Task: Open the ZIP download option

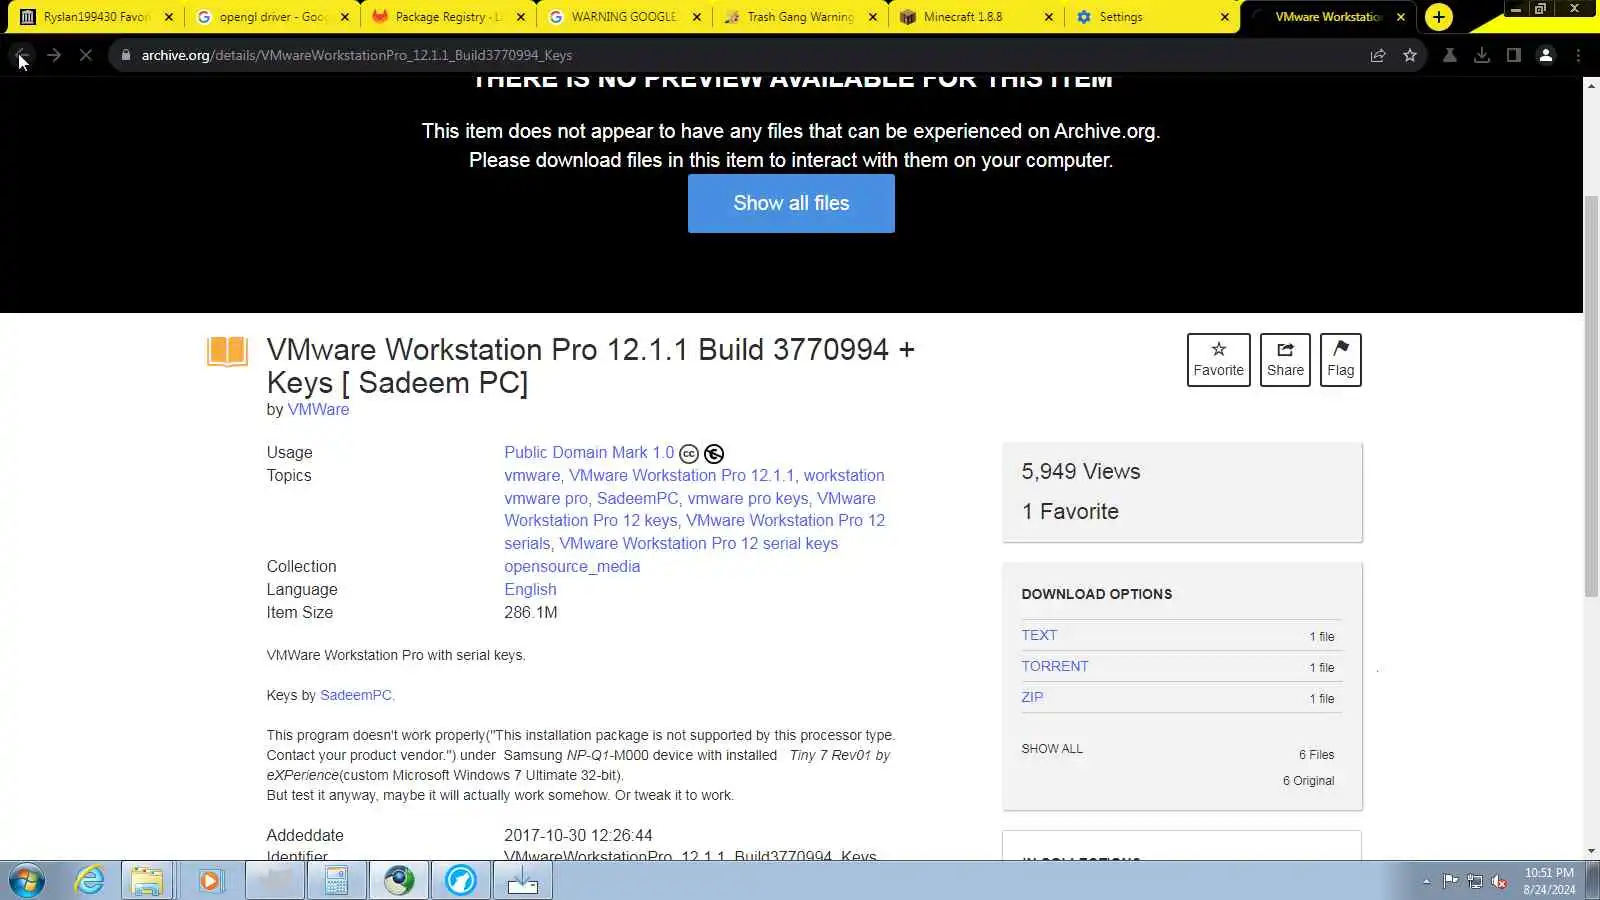Action: click(1032, 697)
